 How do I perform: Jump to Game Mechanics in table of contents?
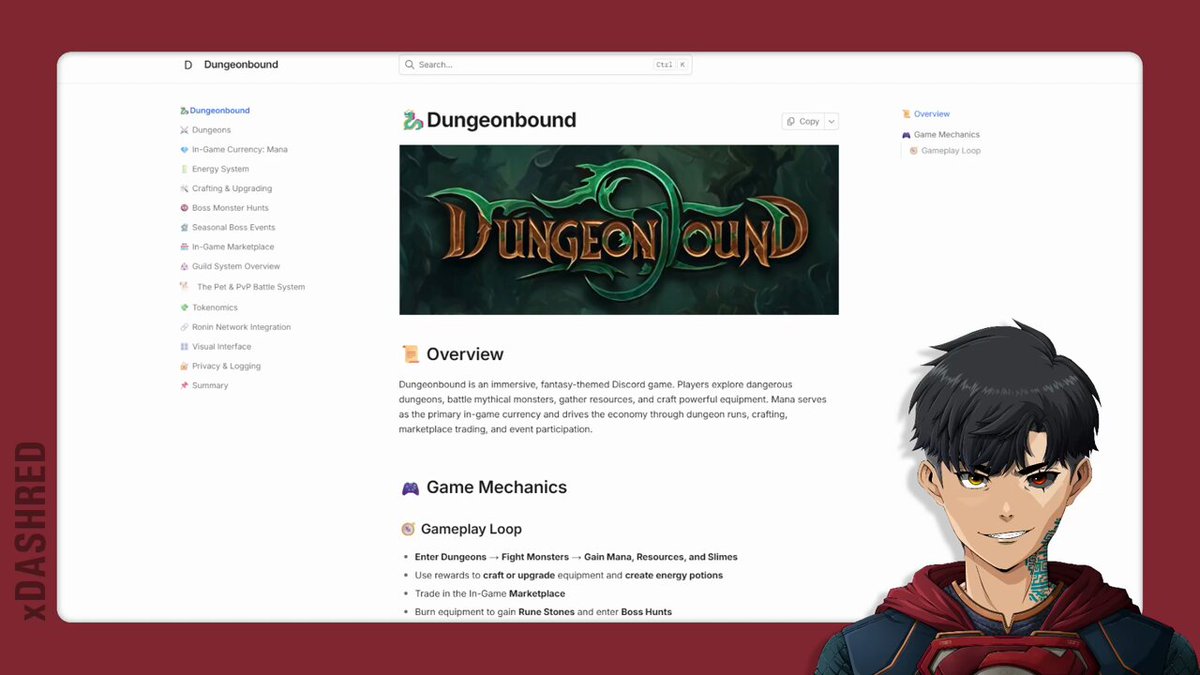click(947, 135)
